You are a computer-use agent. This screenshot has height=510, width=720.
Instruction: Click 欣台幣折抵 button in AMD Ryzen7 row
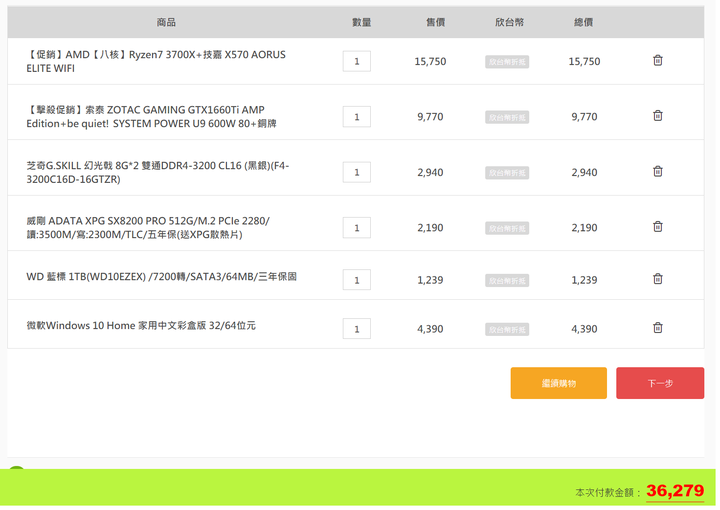[x=507, y=62]
